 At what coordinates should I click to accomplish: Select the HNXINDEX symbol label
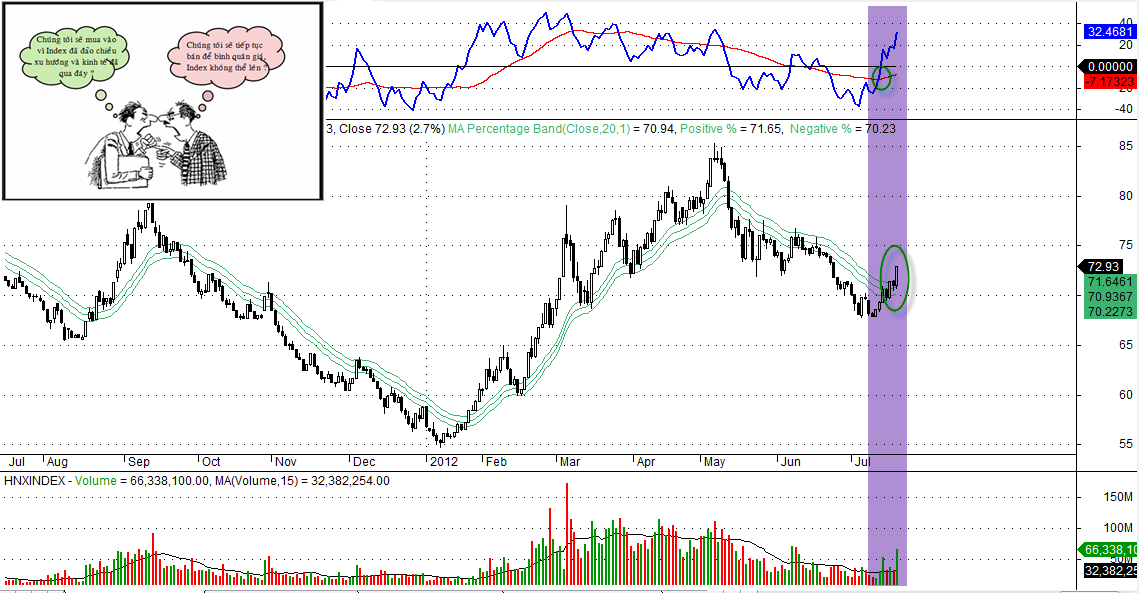36,481
